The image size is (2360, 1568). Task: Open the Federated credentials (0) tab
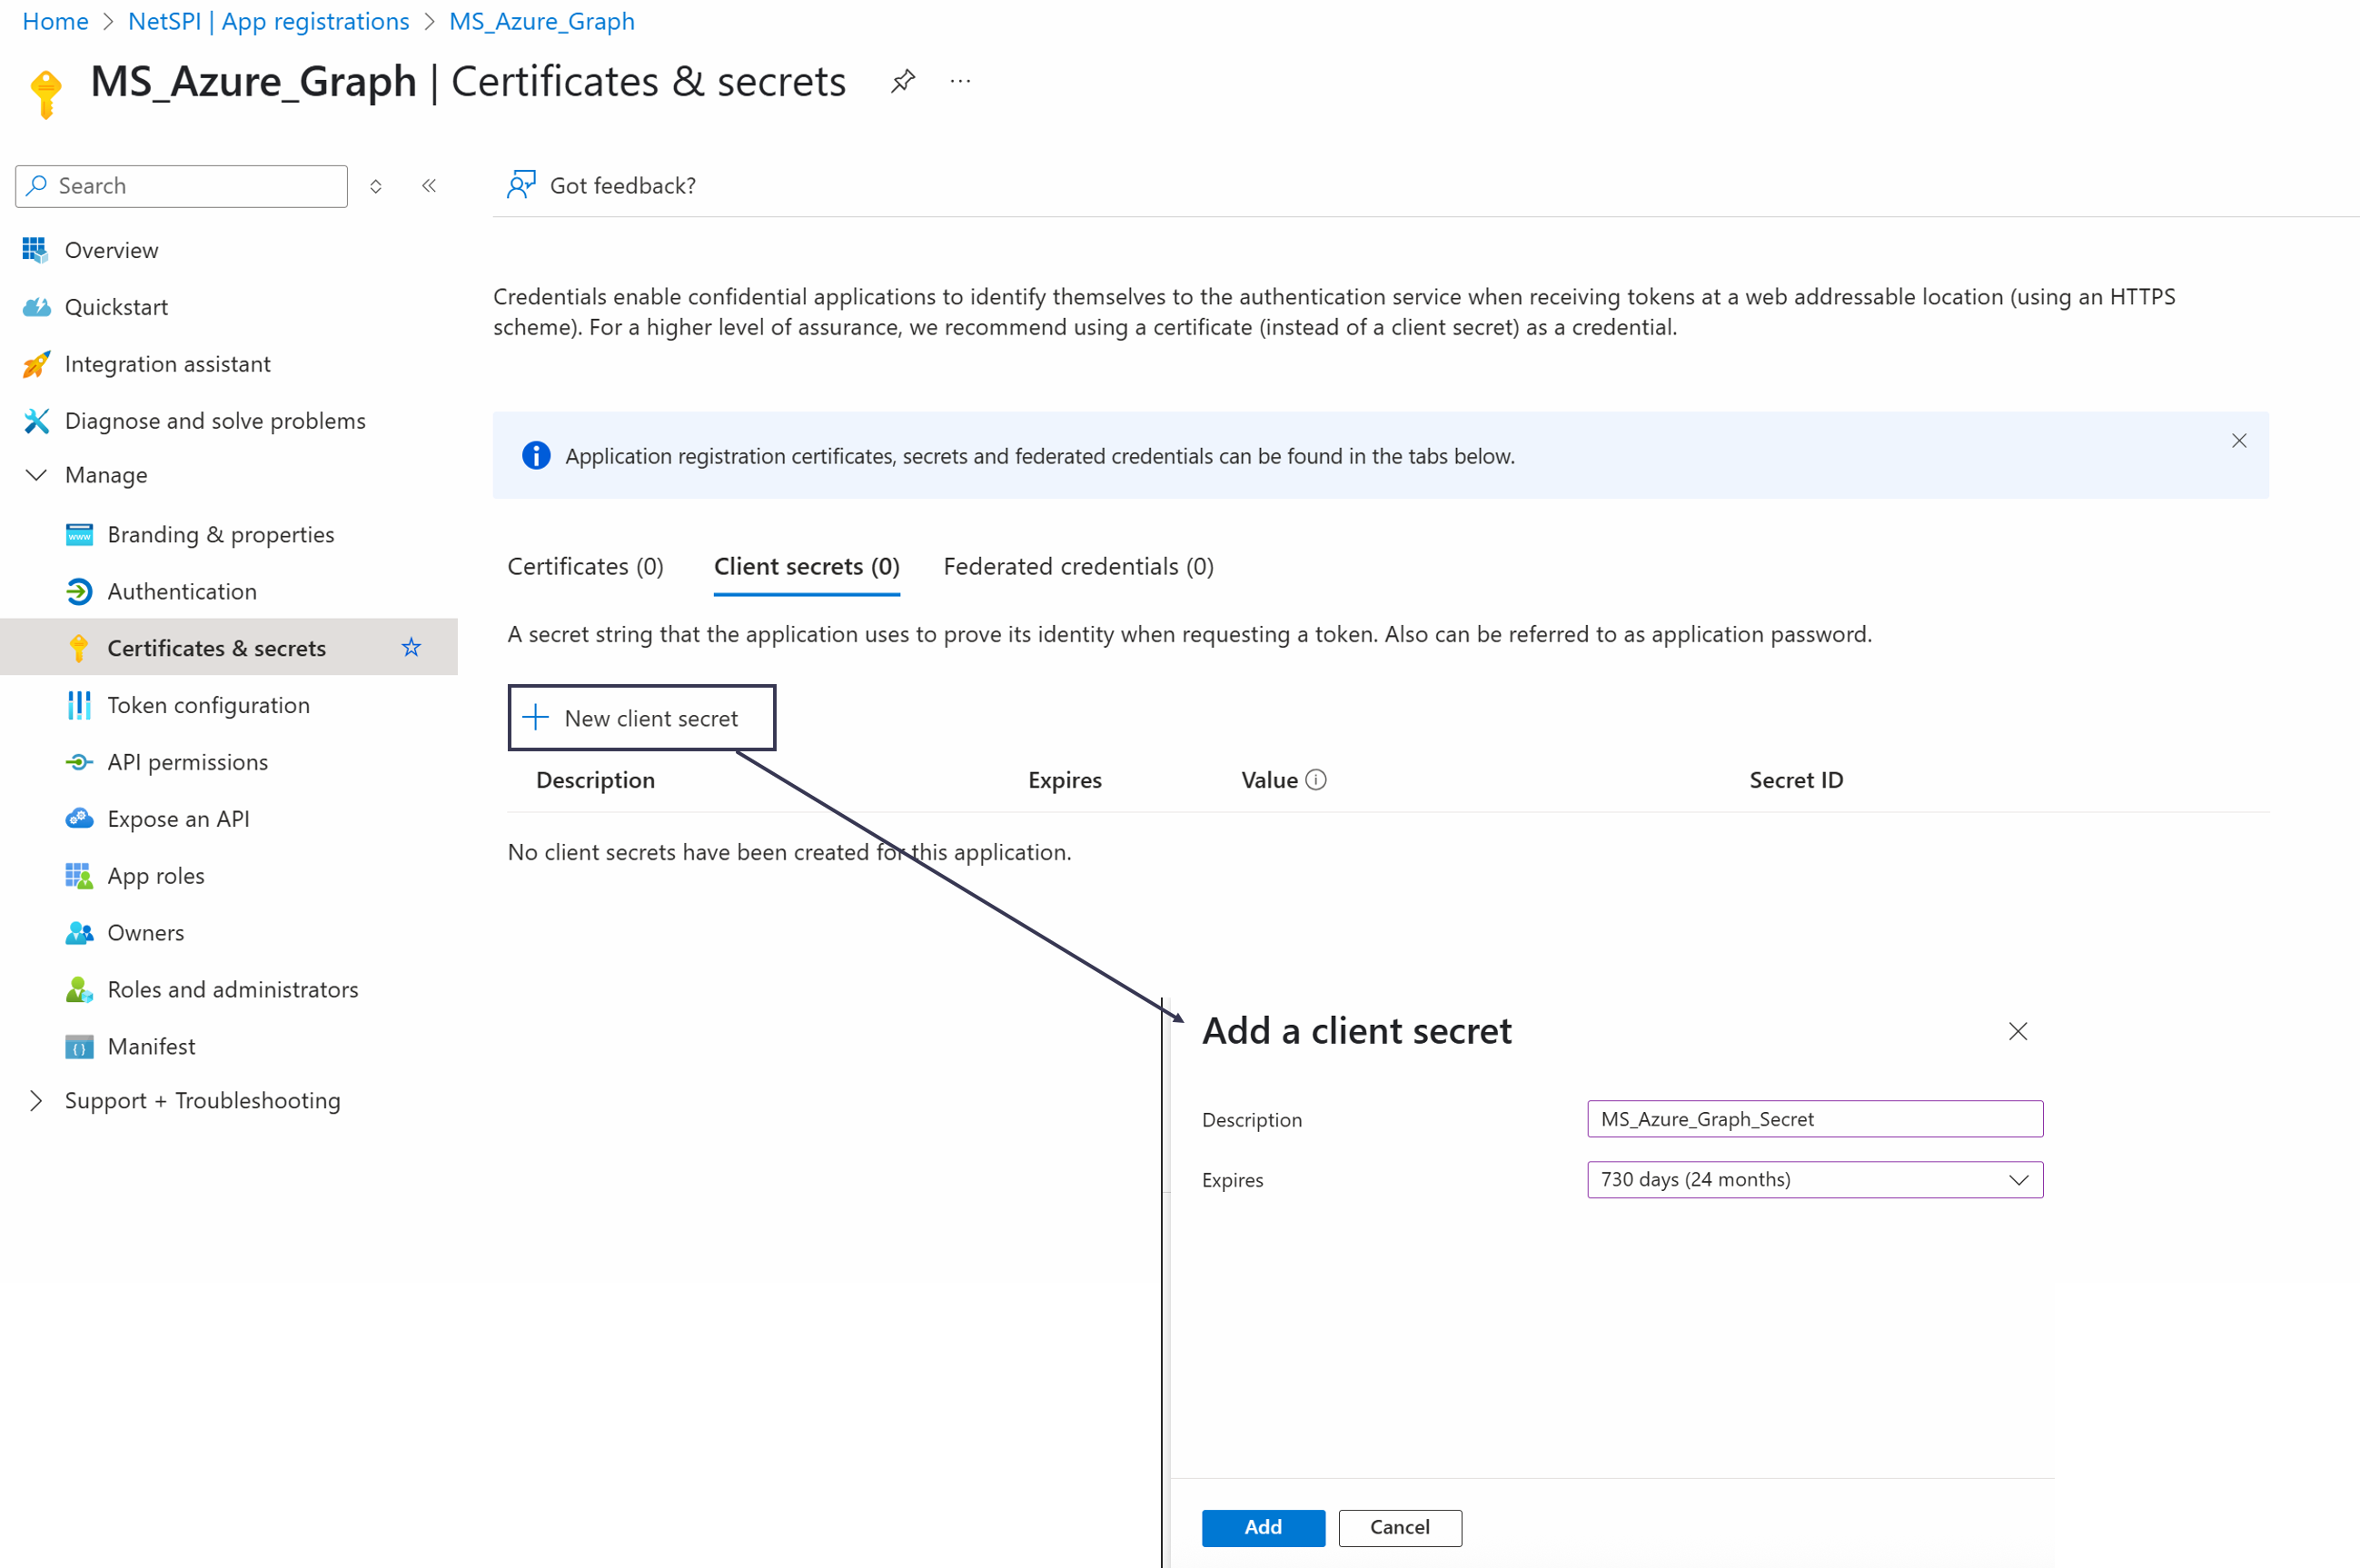click(x=1078, y=567)
